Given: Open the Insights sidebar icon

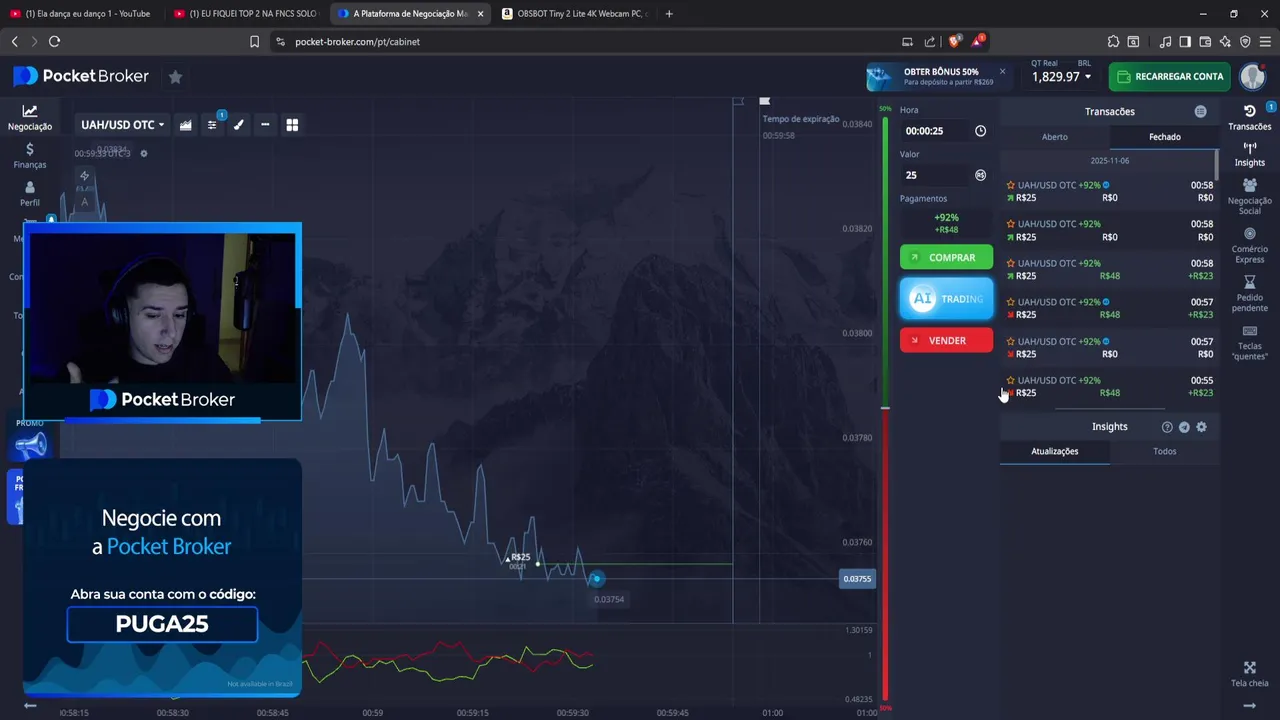Looking at the screenshot, I should pyautogui.click(x=1250, y=153).
